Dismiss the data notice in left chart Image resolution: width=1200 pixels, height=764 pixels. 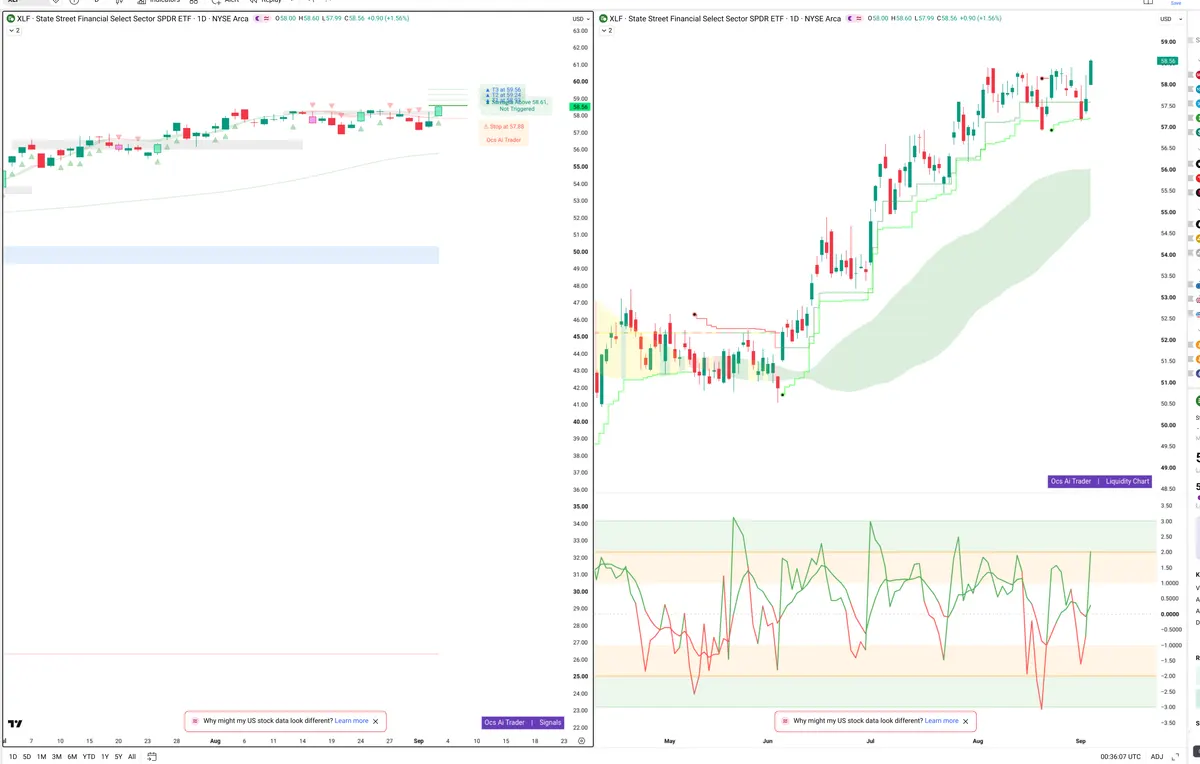(x=376, y=721)
